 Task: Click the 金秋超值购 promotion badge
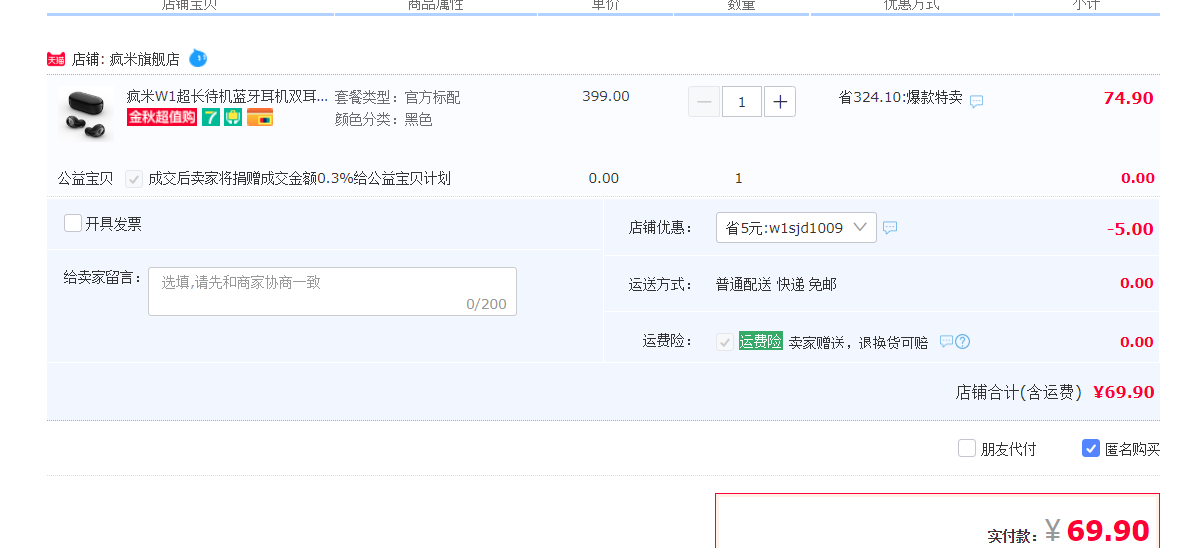click(162, 117)
